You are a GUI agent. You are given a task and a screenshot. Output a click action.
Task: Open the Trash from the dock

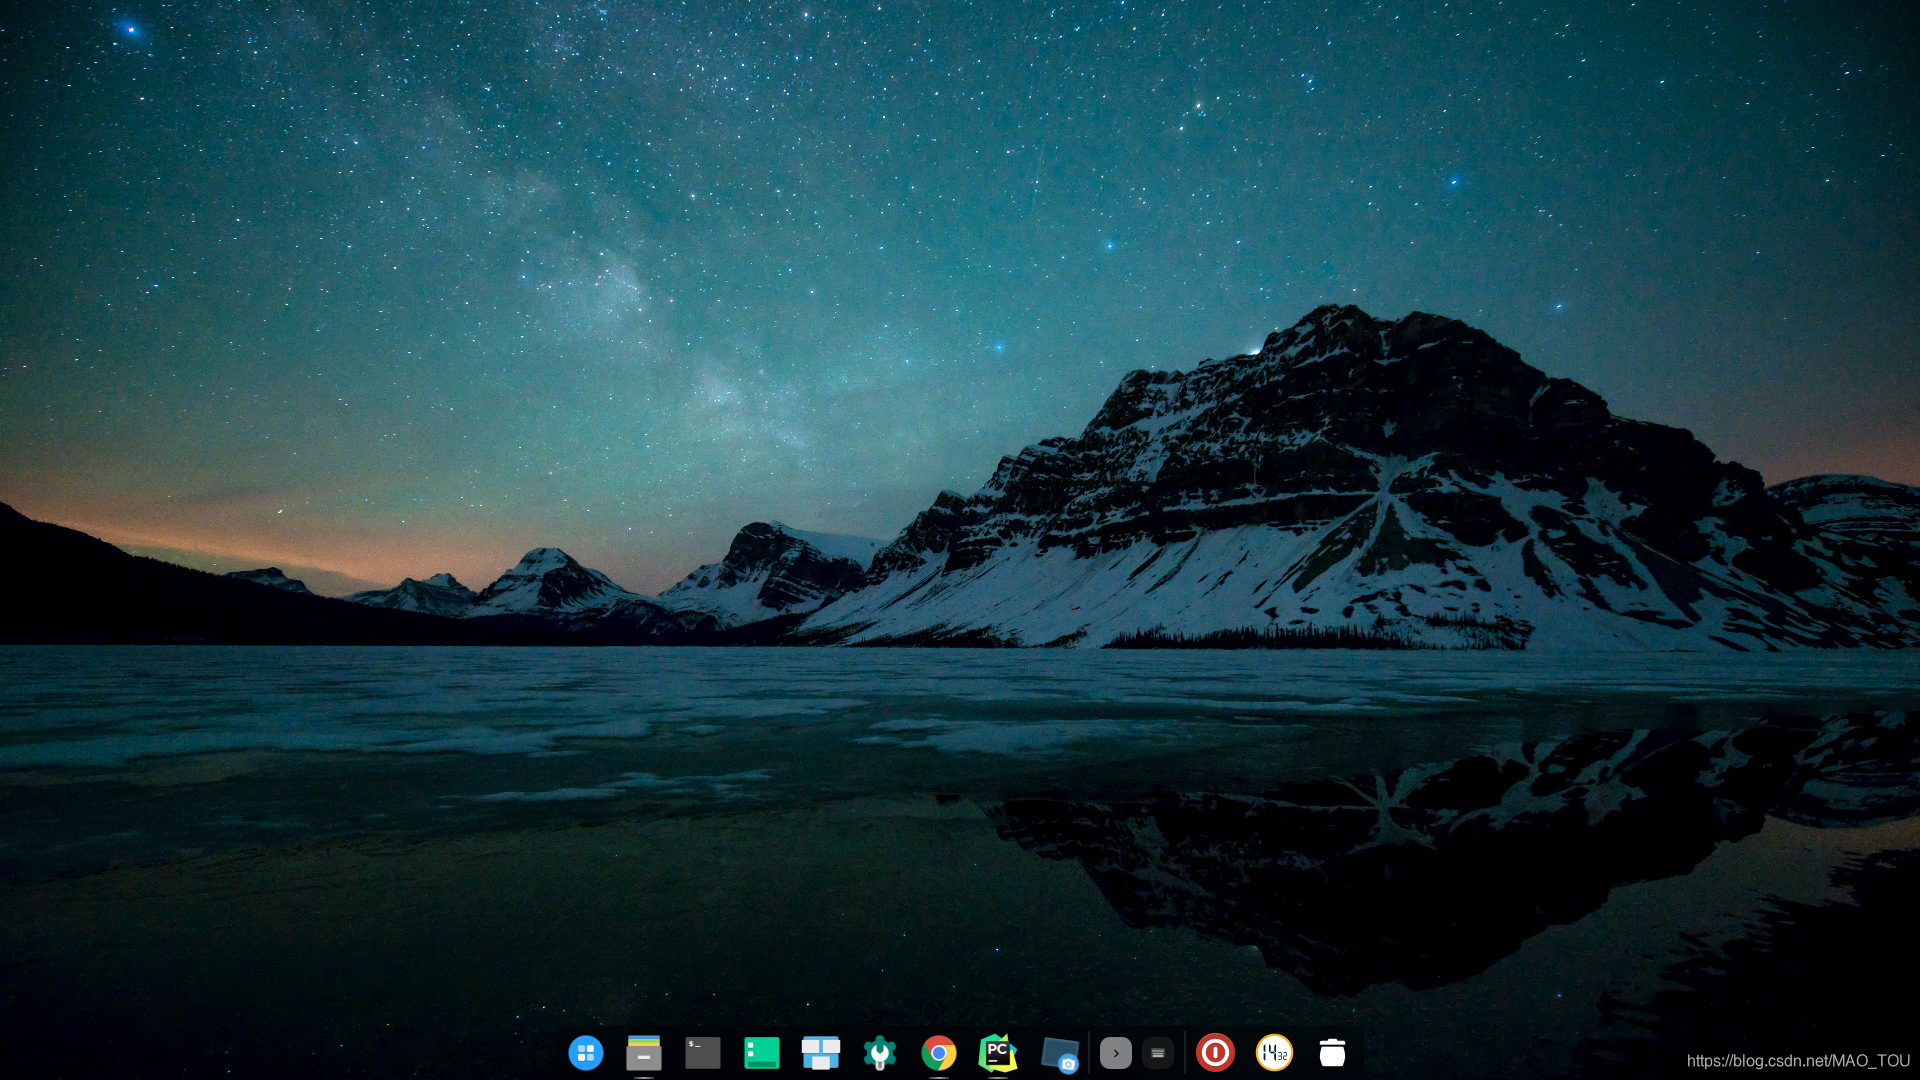1334,1054
